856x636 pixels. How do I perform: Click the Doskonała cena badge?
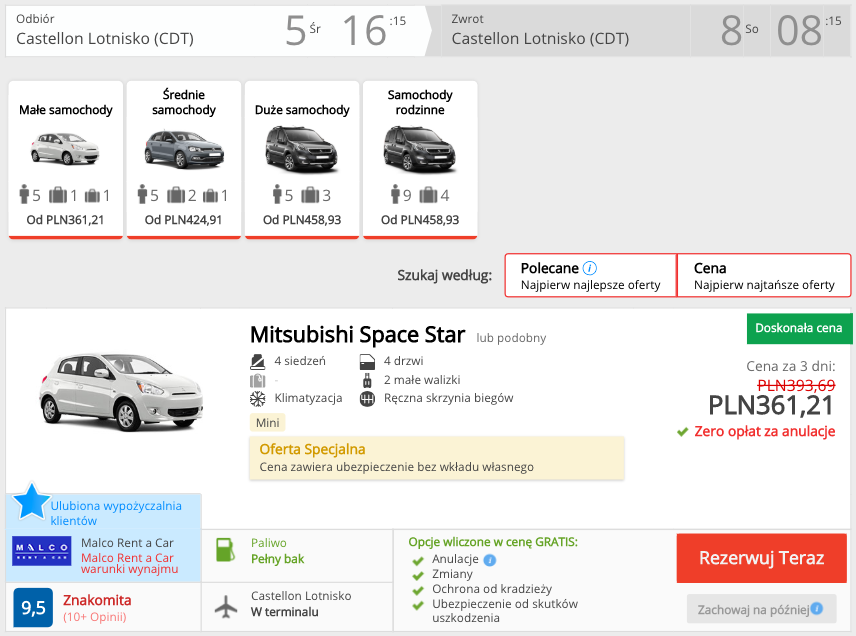coord(799,328)
